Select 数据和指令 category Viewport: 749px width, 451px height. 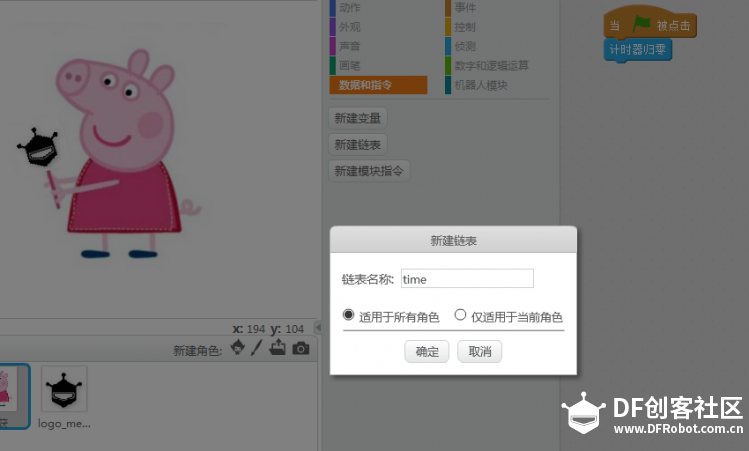tap(378, 85)
